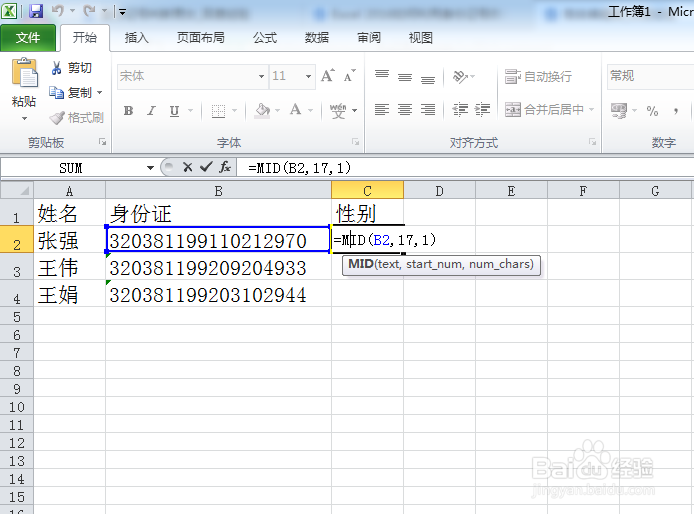Click the Select All corner button

point(17,190)
